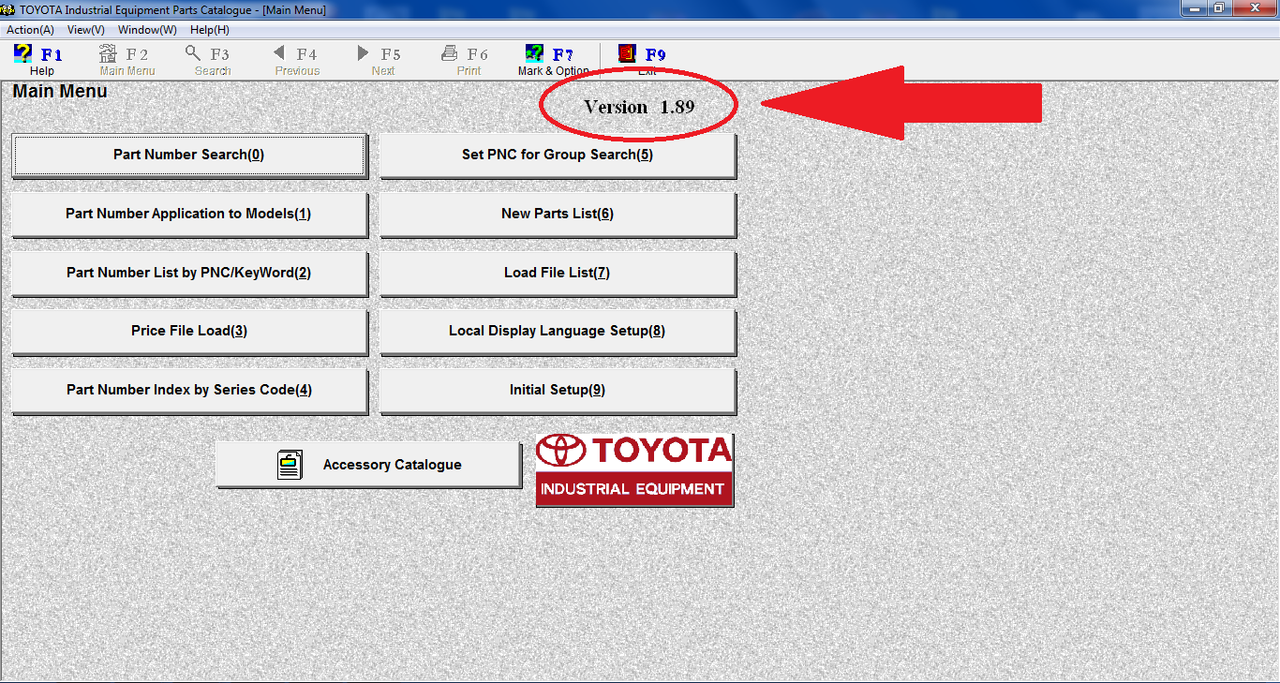Click the F9 Exit door icon
The image size is (1280, 683).
click(x=627, y=54)
